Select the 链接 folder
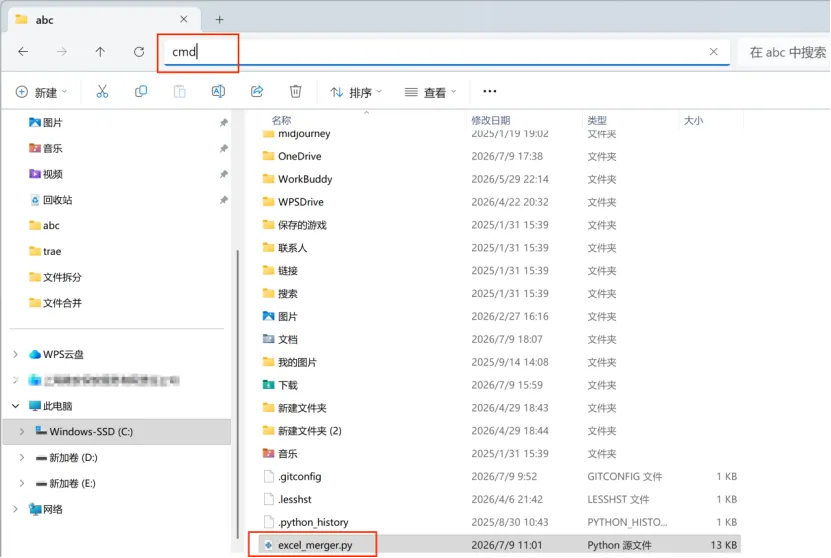Screen dimensions: 831x558 click(x=280, y=270)
